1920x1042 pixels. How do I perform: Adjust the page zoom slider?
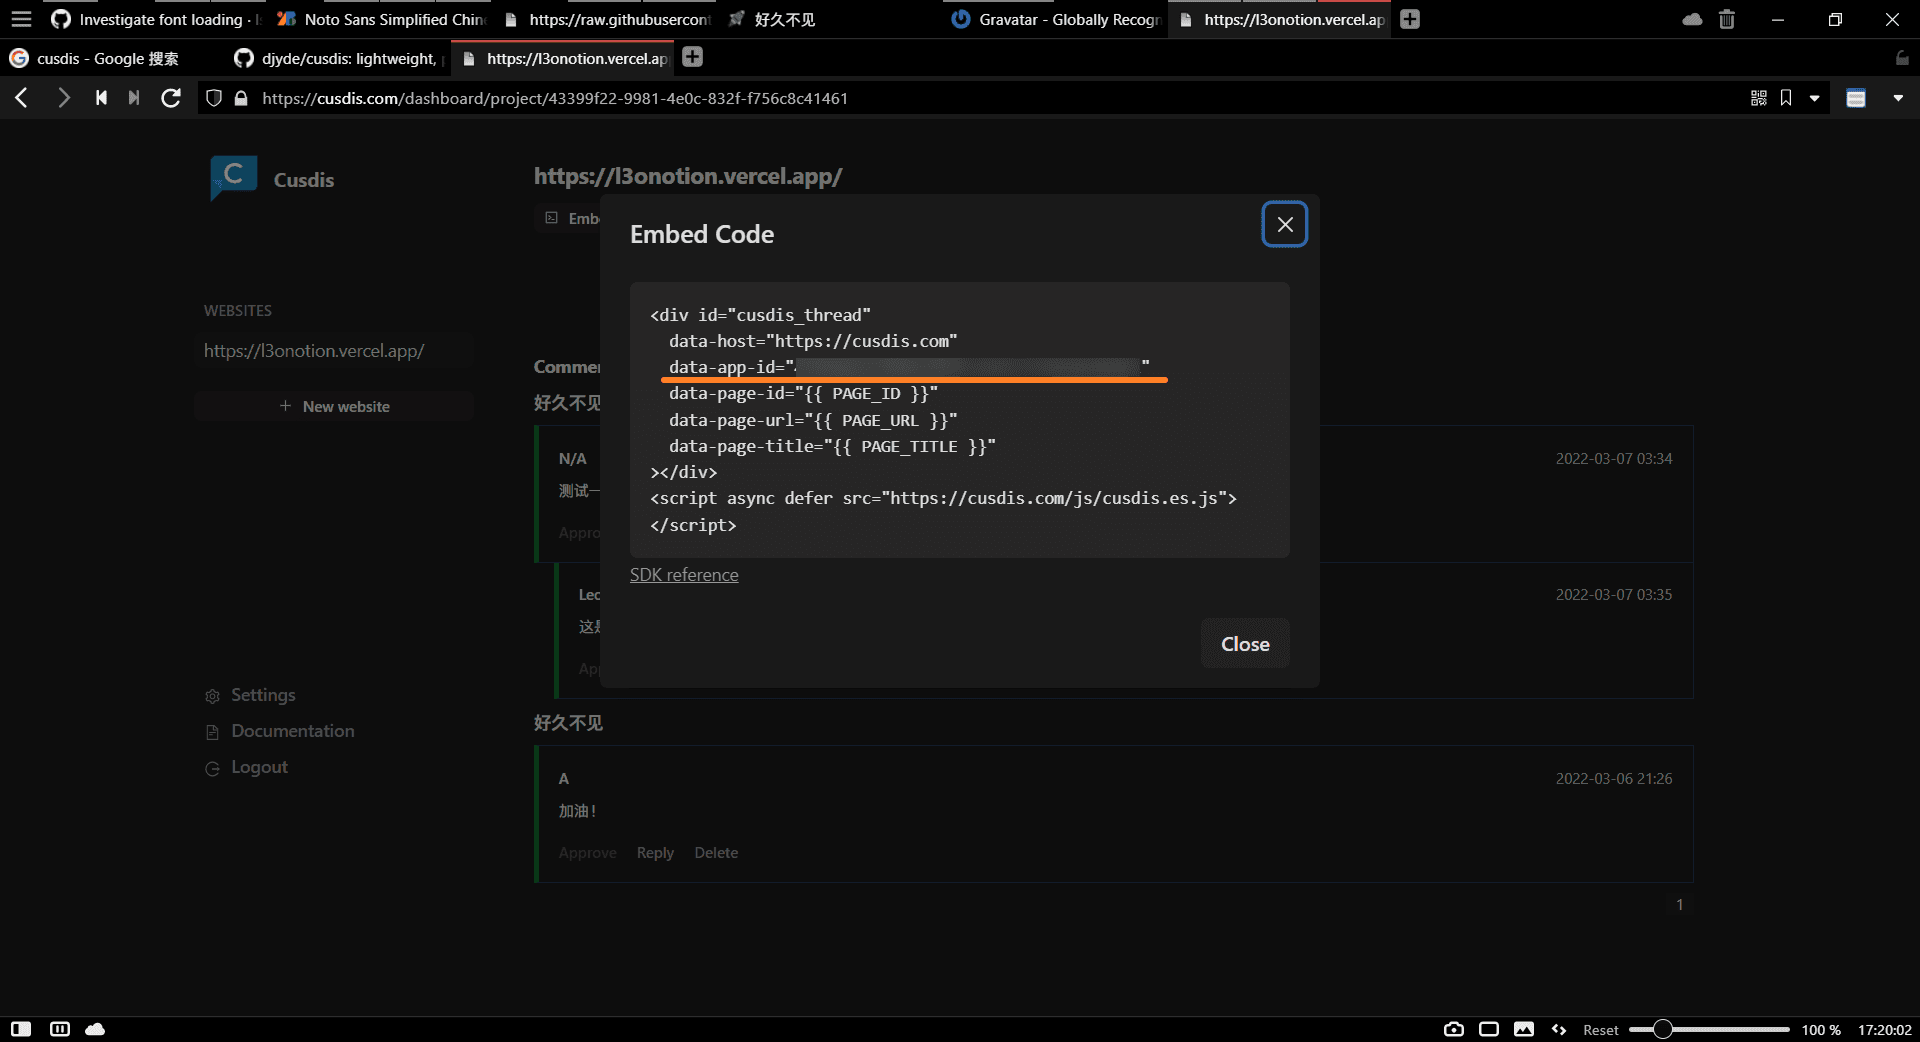pyautogui.click(x=1709, y=1029)
